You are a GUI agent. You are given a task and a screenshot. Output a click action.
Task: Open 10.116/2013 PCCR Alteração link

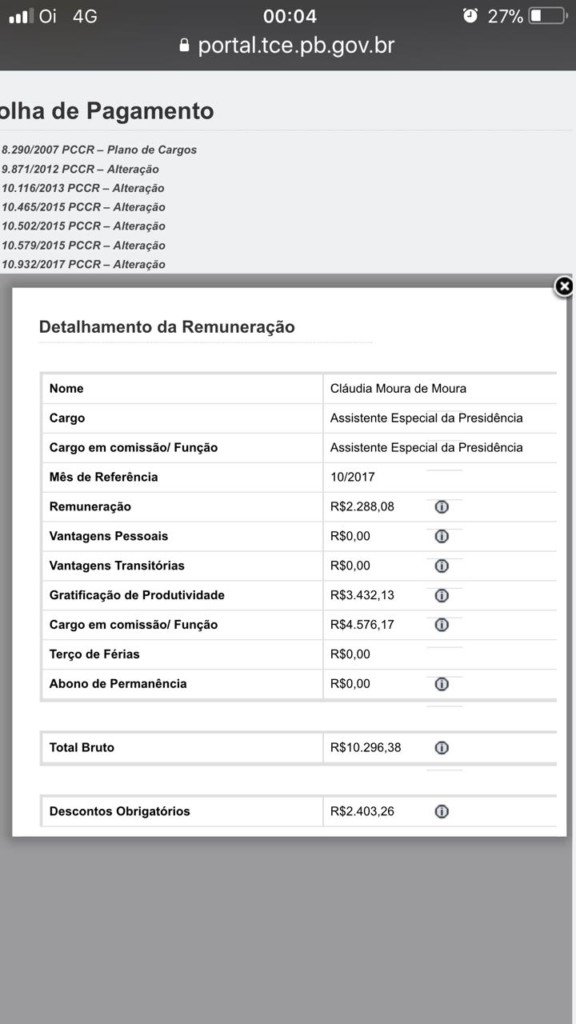(x=83, y=188)
